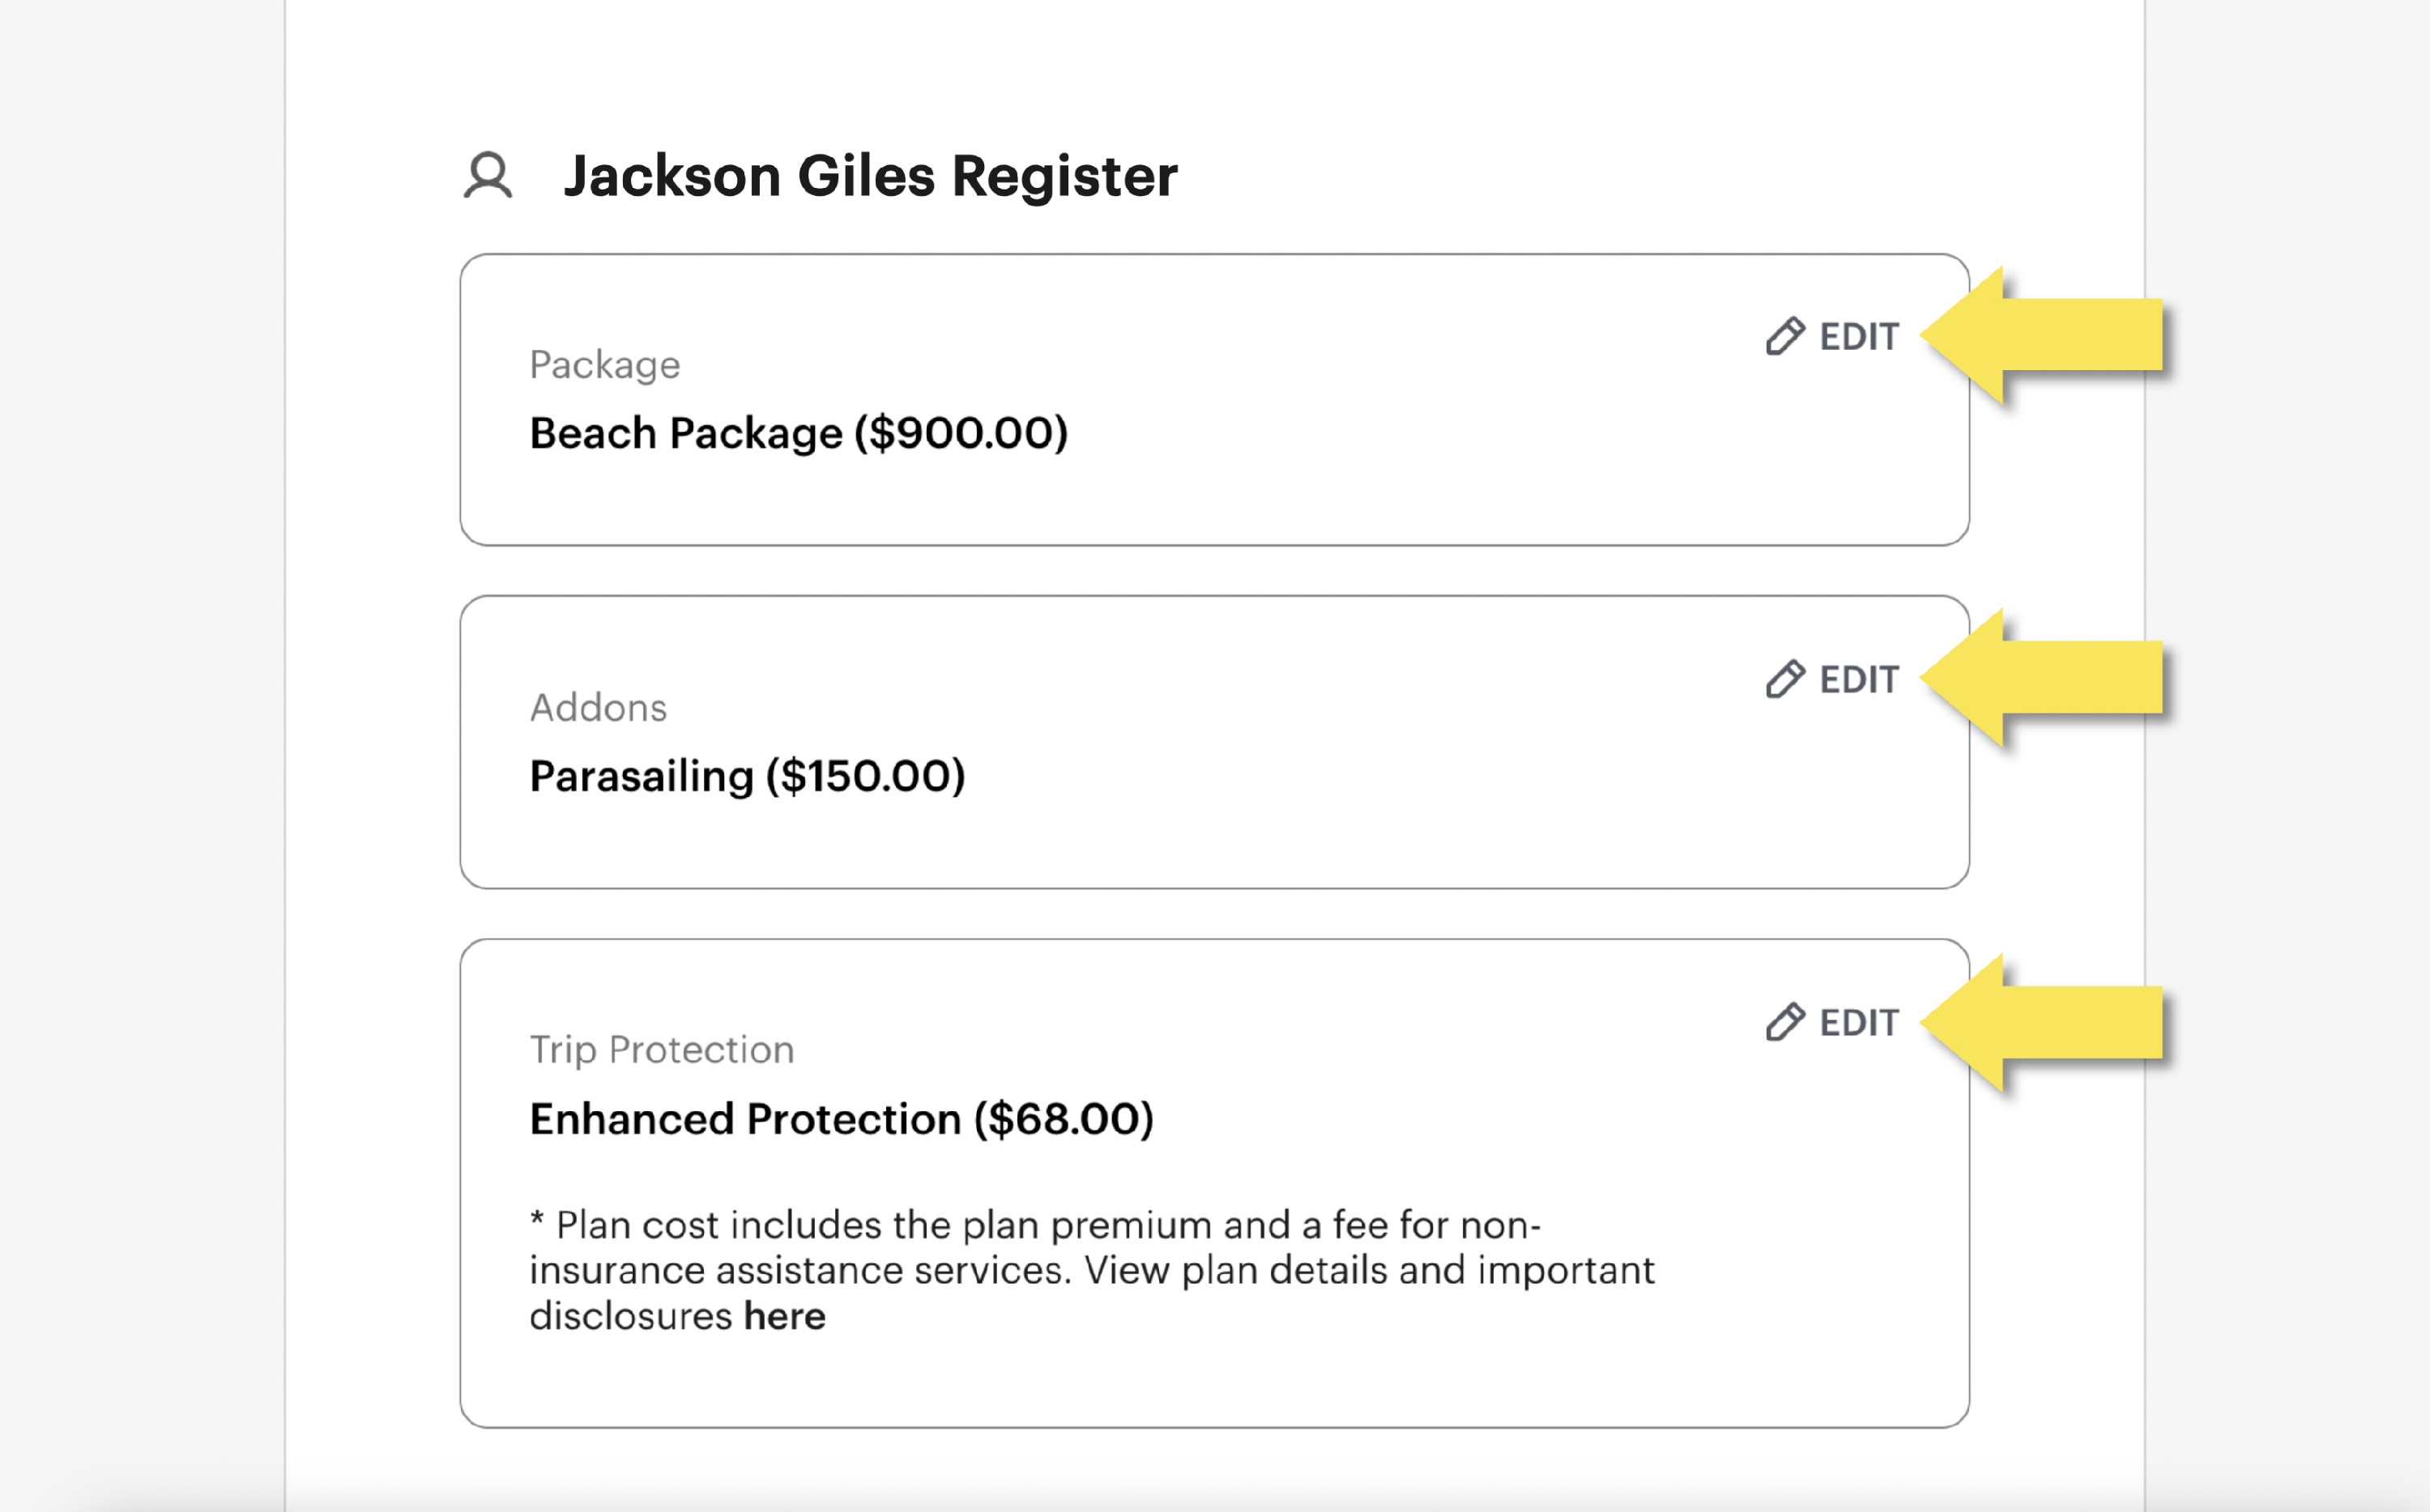
Task: Select the Enhanced Protection ($68.00) text
Action: [841, 1119]
